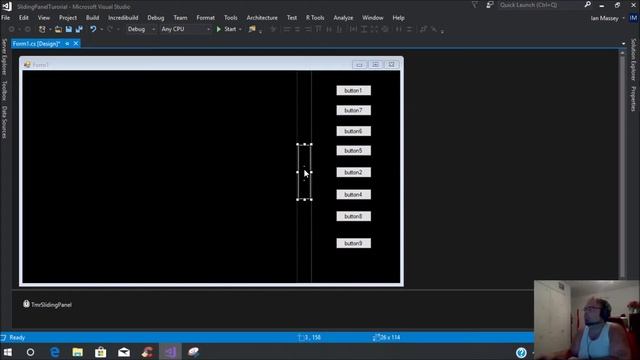Open the Architecture menu

[x=262, y=18]
